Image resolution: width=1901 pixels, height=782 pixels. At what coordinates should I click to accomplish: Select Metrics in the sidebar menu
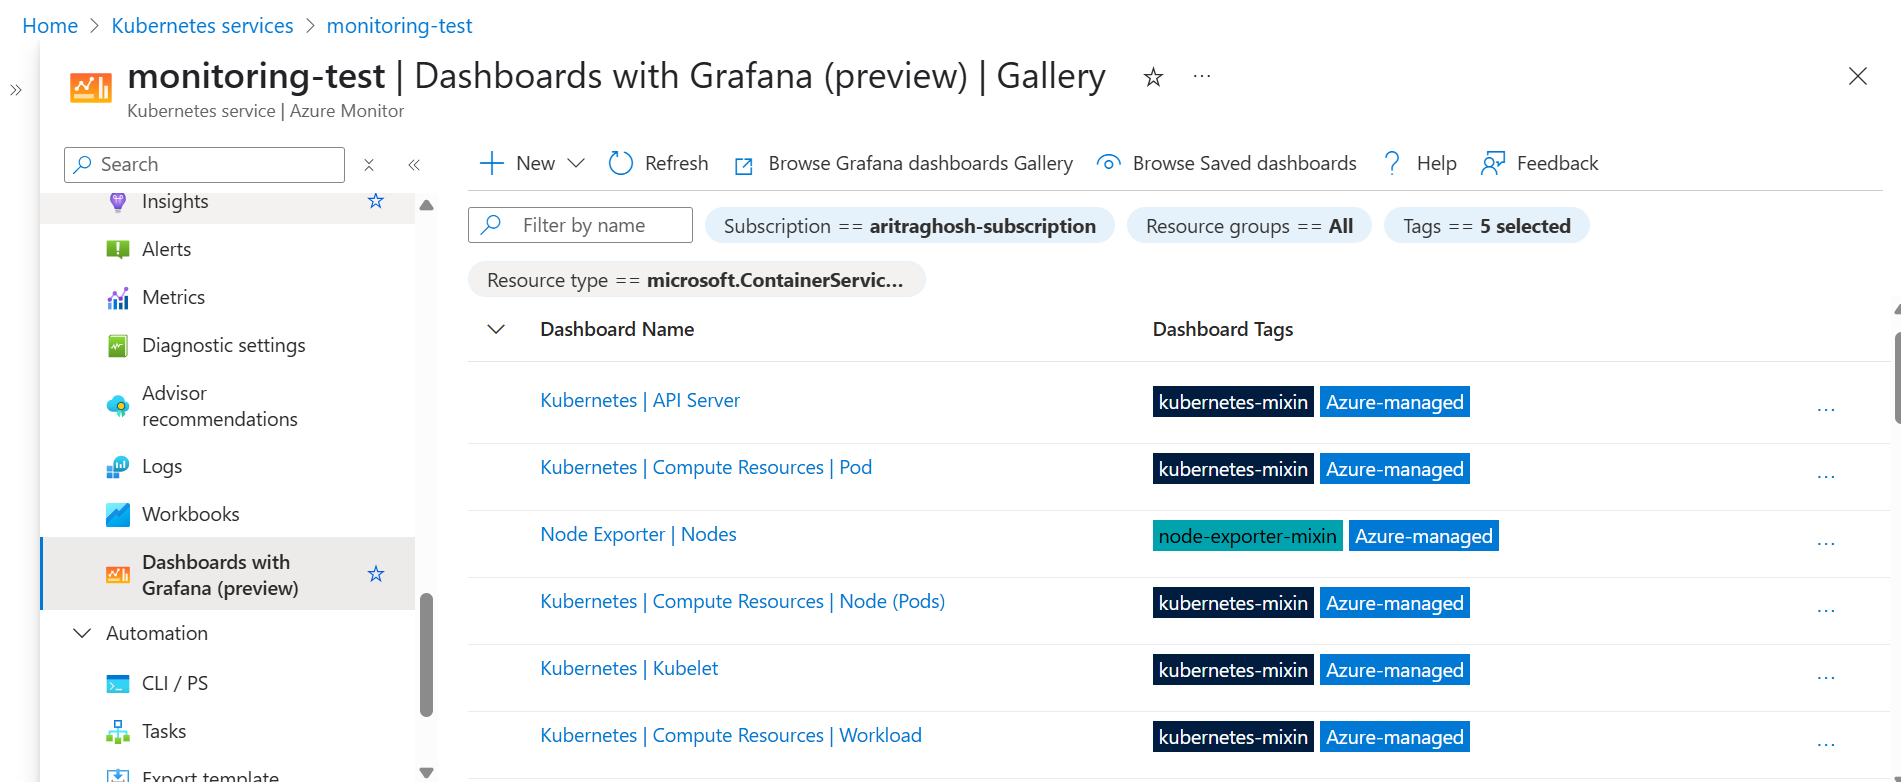pos(173,297)
